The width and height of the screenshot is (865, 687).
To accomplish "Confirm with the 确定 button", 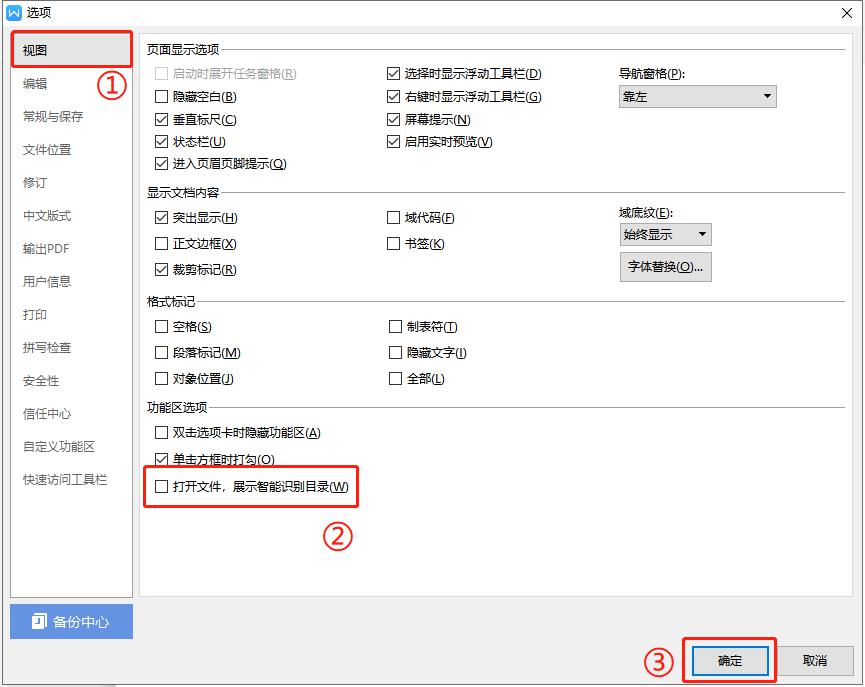I will [x=730, y=661].
